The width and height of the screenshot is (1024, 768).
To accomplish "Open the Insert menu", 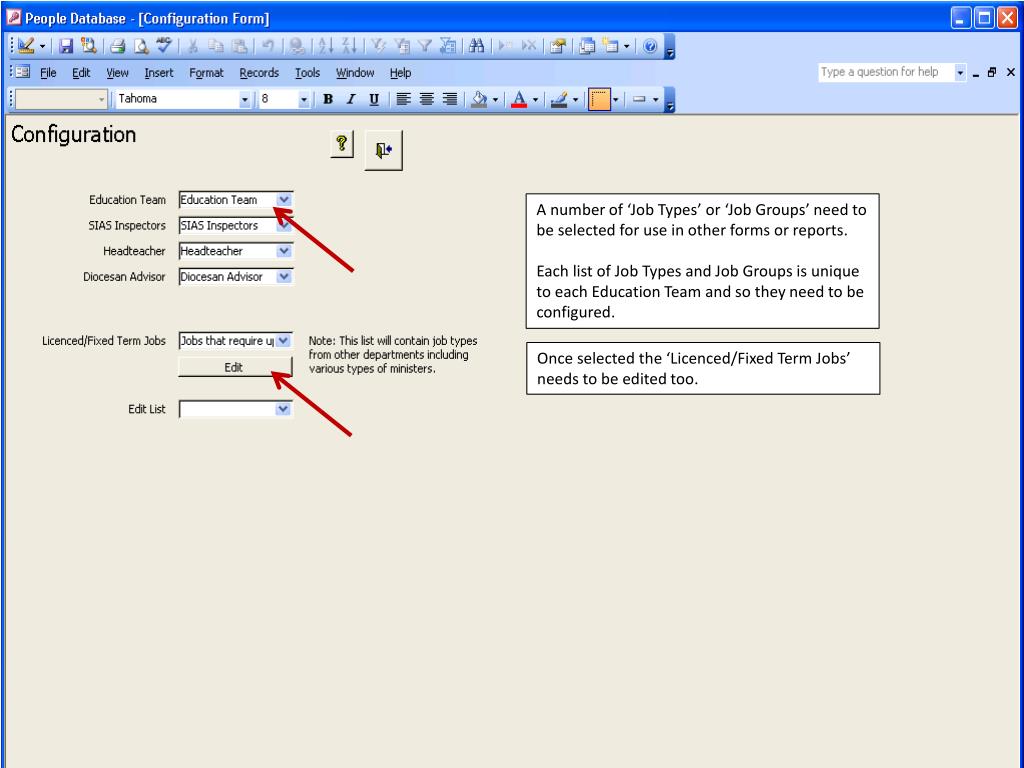I will [x=159, y=72].
